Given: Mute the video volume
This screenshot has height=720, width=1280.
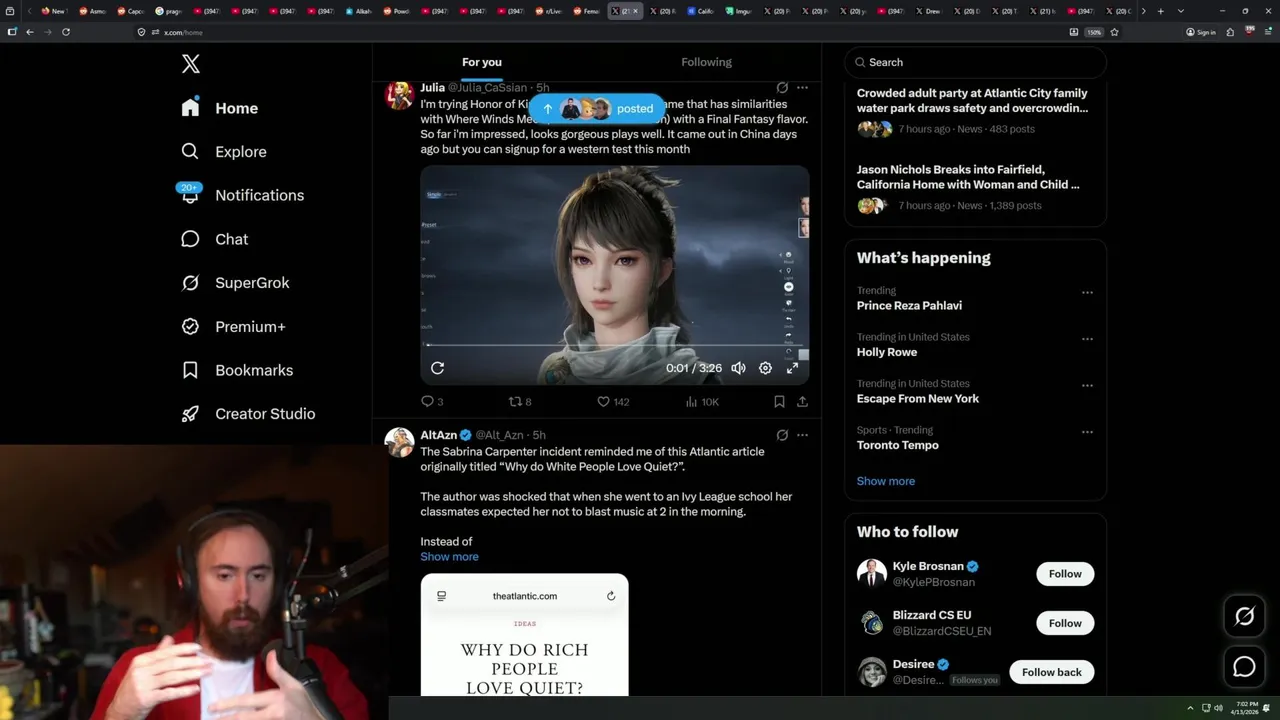Looking at the screenshot, I should click(738, 368).
